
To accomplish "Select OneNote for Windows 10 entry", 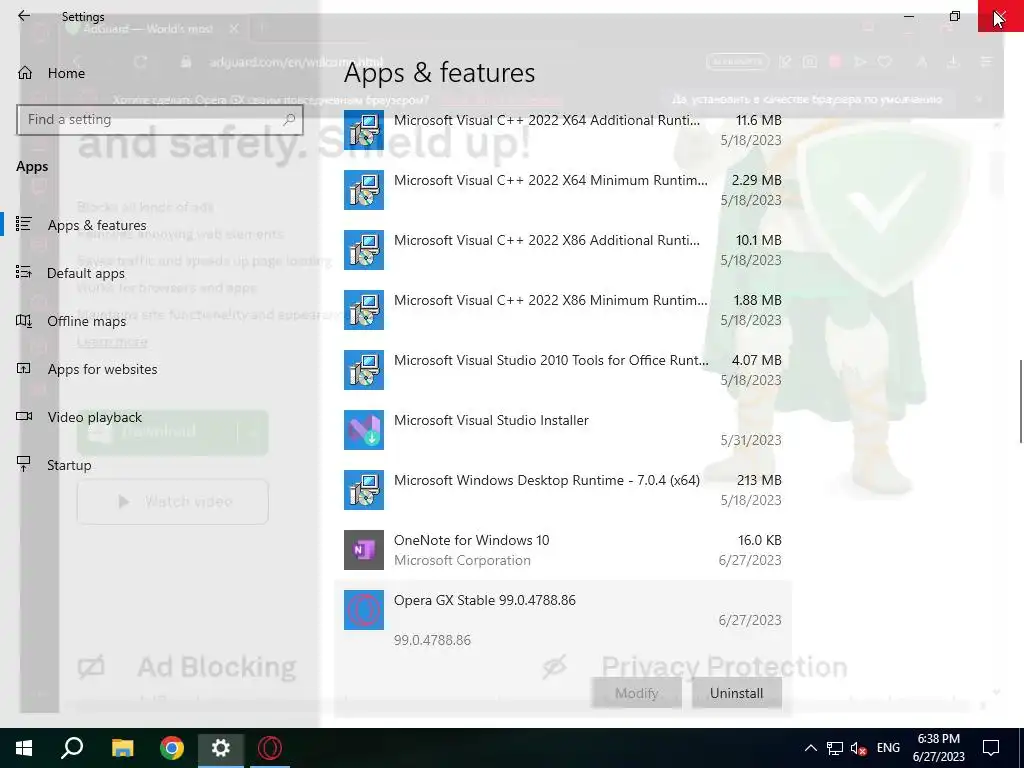I will coord(563,550).
